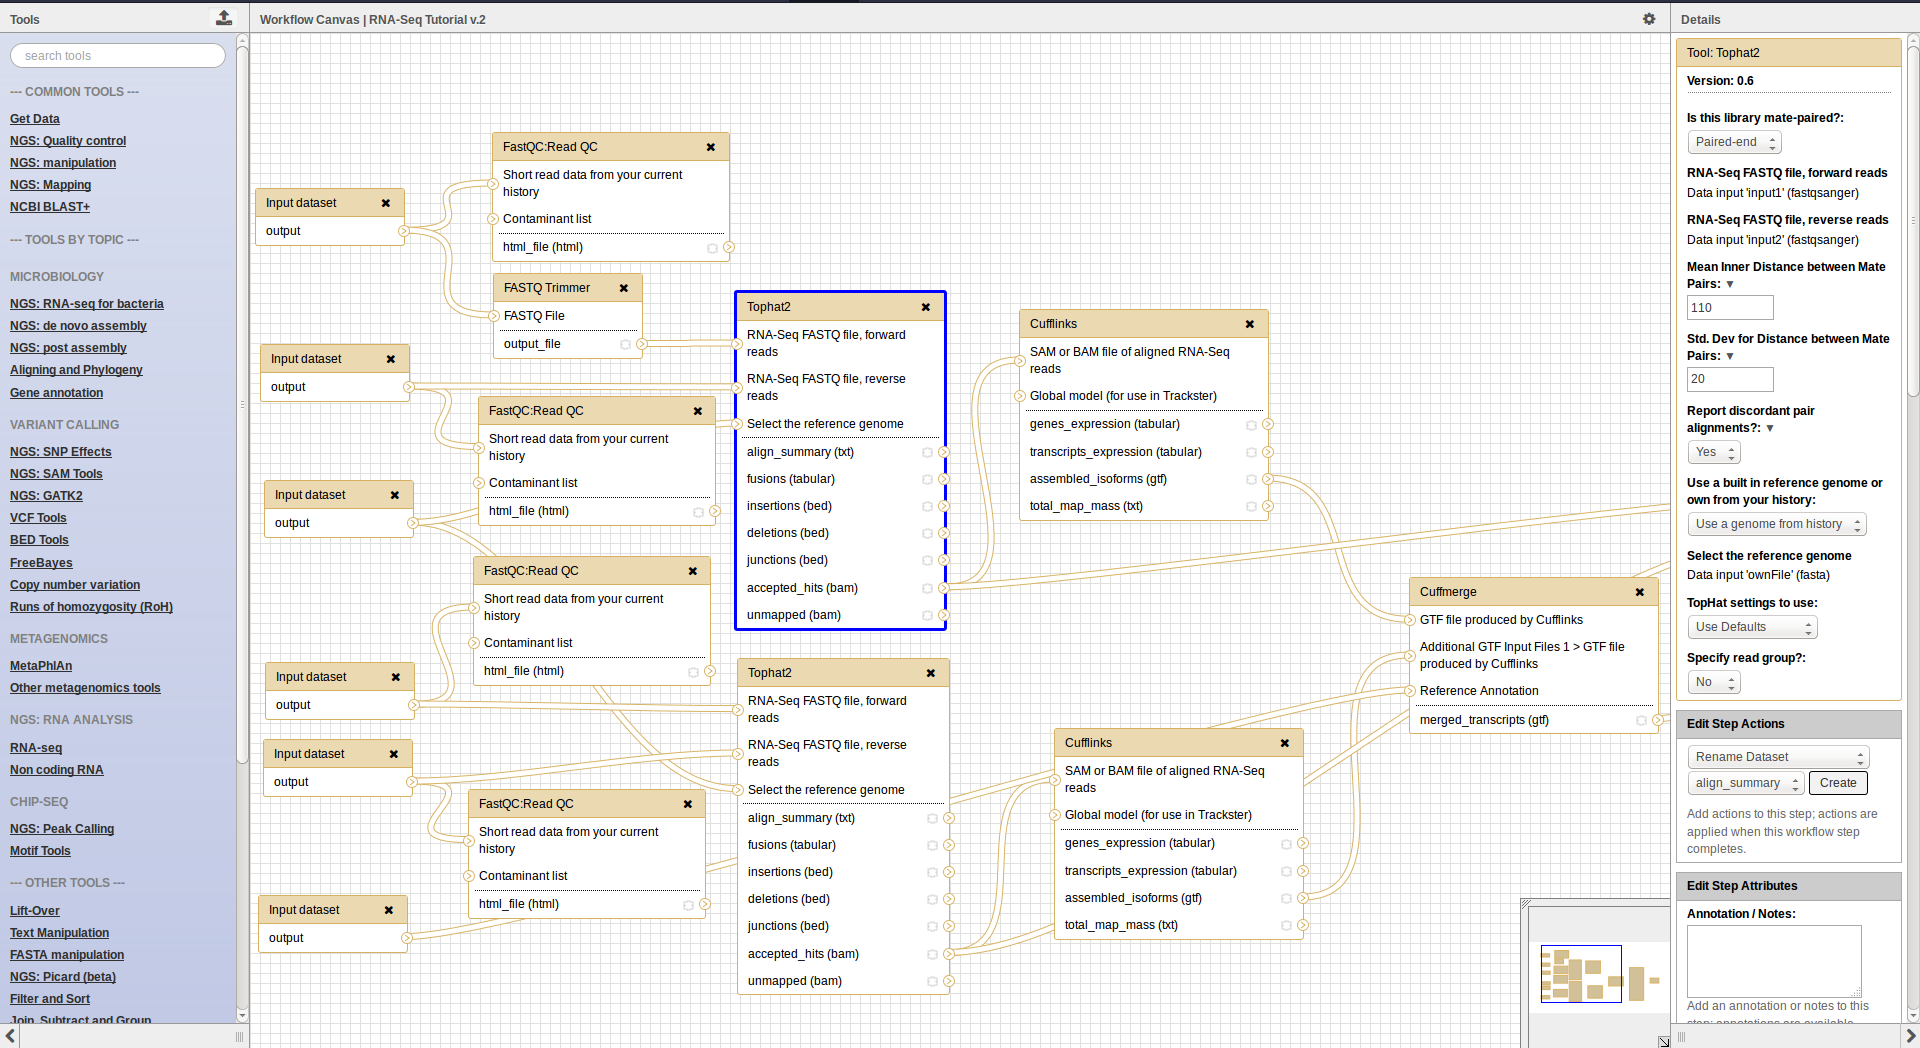Collapse the Tools panel with the left arrow icon
The image size is (1920, 1048).
9,1036
